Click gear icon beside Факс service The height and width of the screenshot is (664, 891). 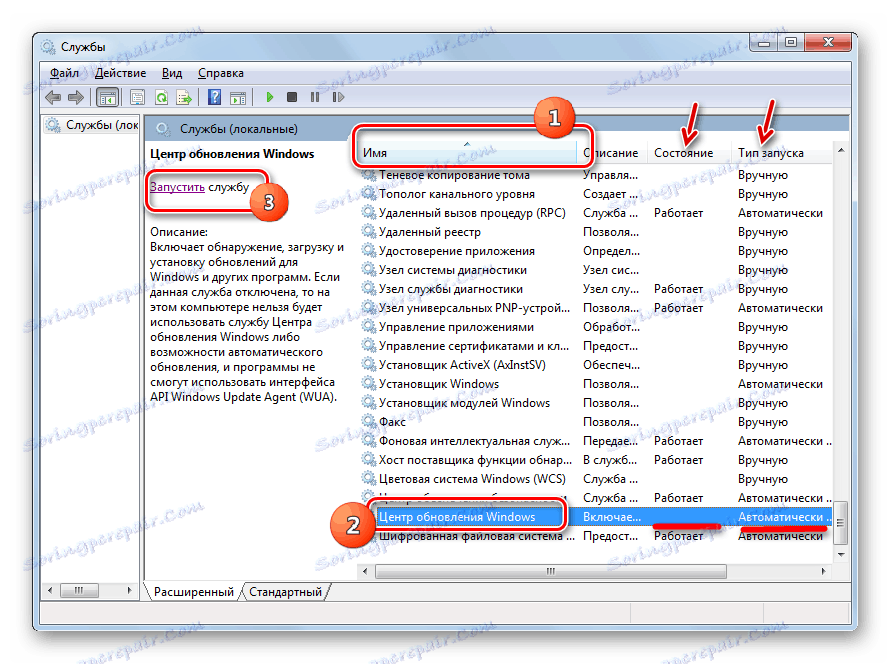coord(369,421)
